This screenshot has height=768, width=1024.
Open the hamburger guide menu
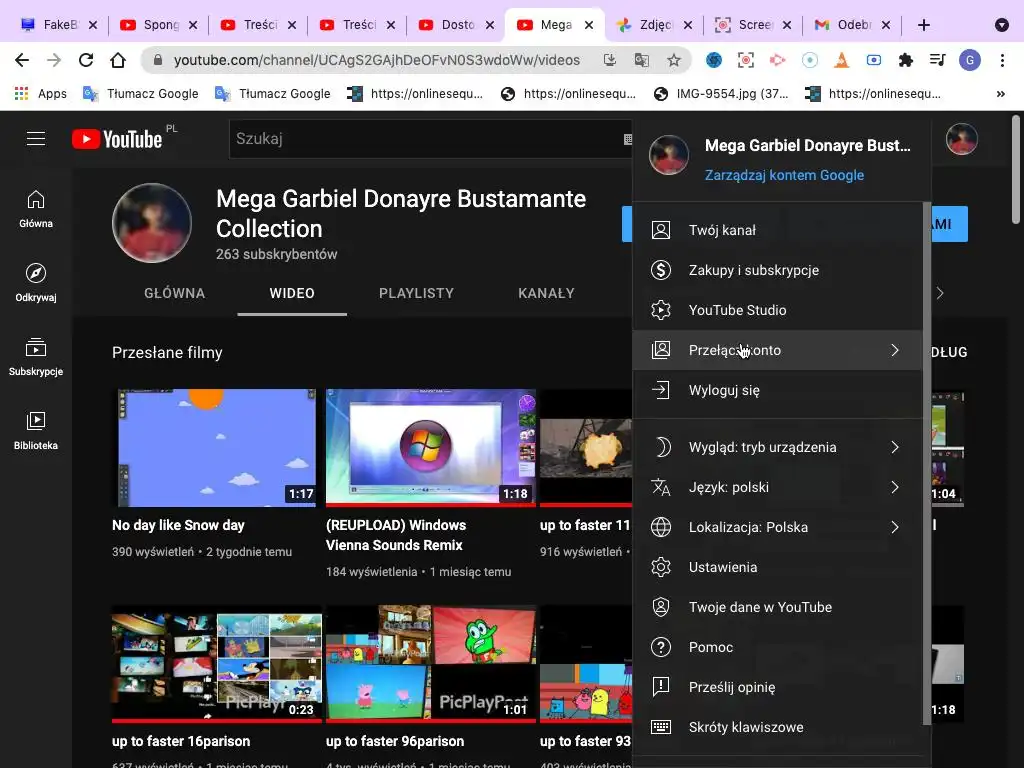[x=36, y=138]
